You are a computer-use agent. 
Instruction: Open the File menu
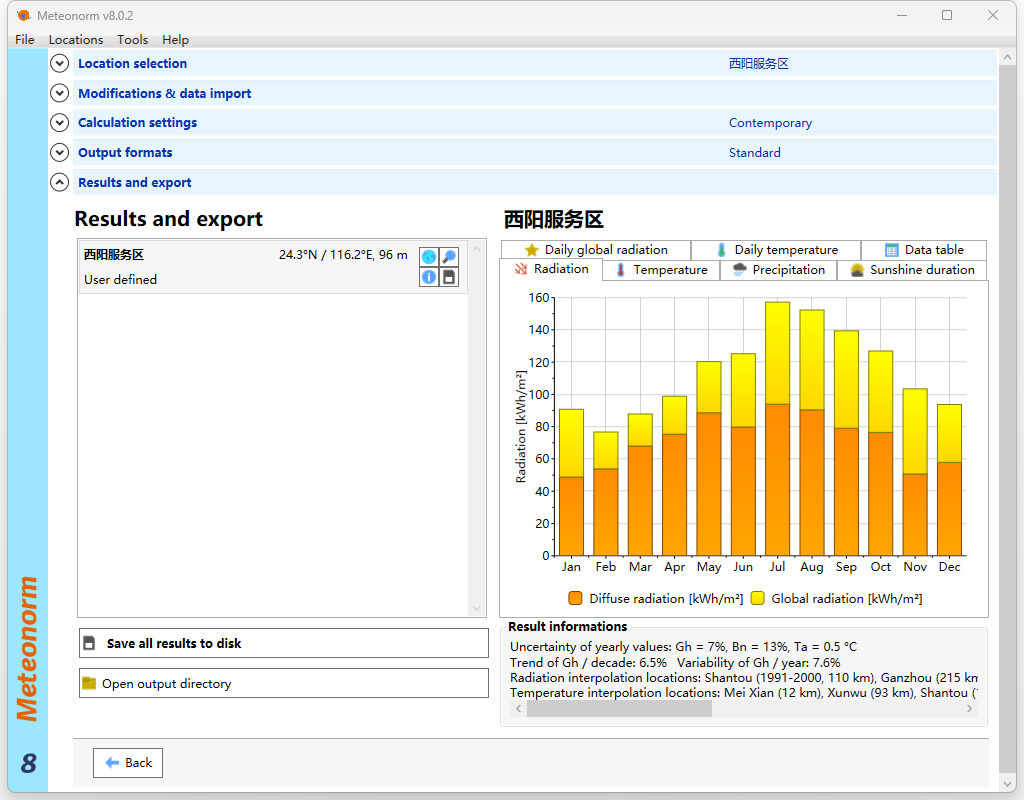pyautogui.click(x=25, y=40)
